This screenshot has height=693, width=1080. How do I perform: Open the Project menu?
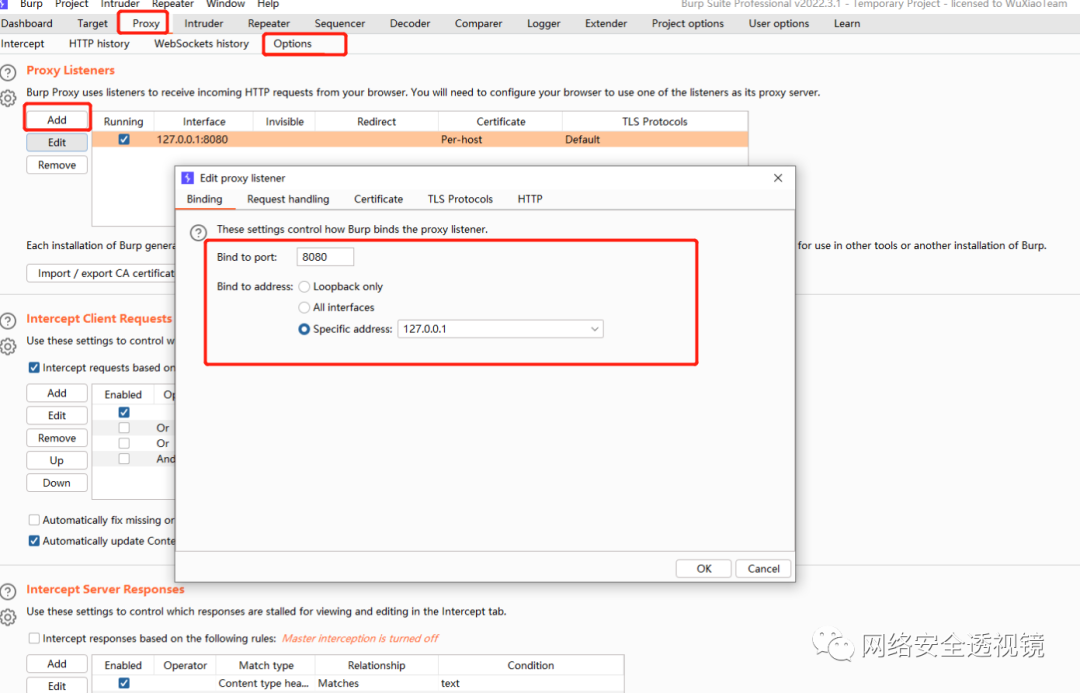(72, 4)
